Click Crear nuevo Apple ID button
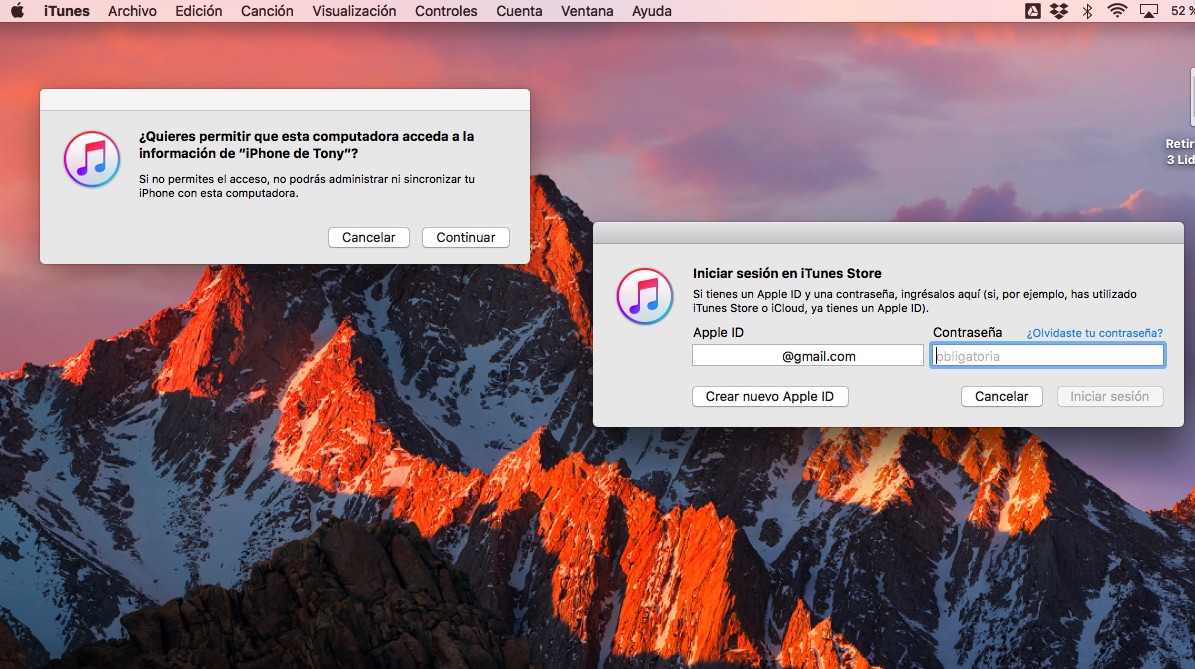The image size is (1195, 669). click(769, 397)
